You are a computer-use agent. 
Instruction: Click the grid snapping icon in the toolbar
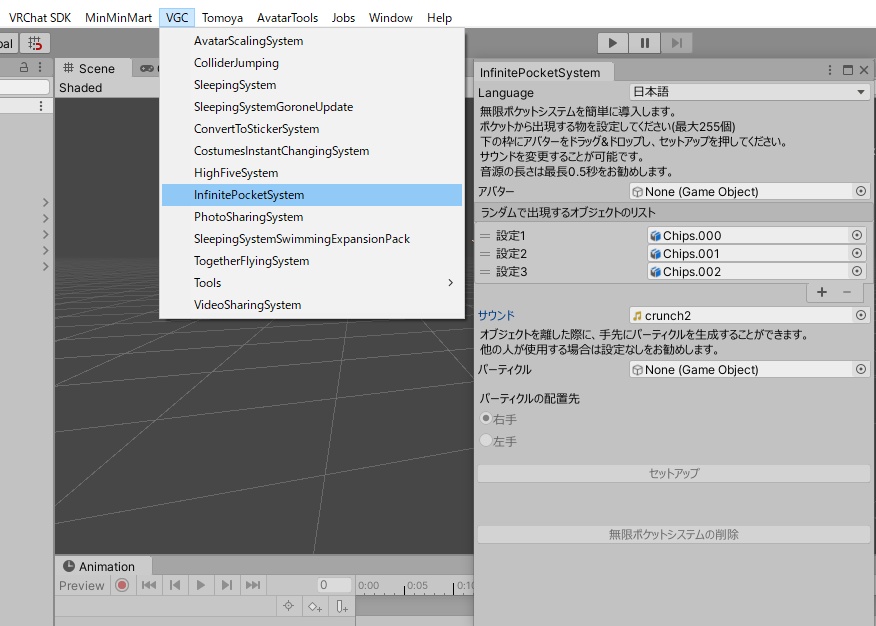point(37,43)
